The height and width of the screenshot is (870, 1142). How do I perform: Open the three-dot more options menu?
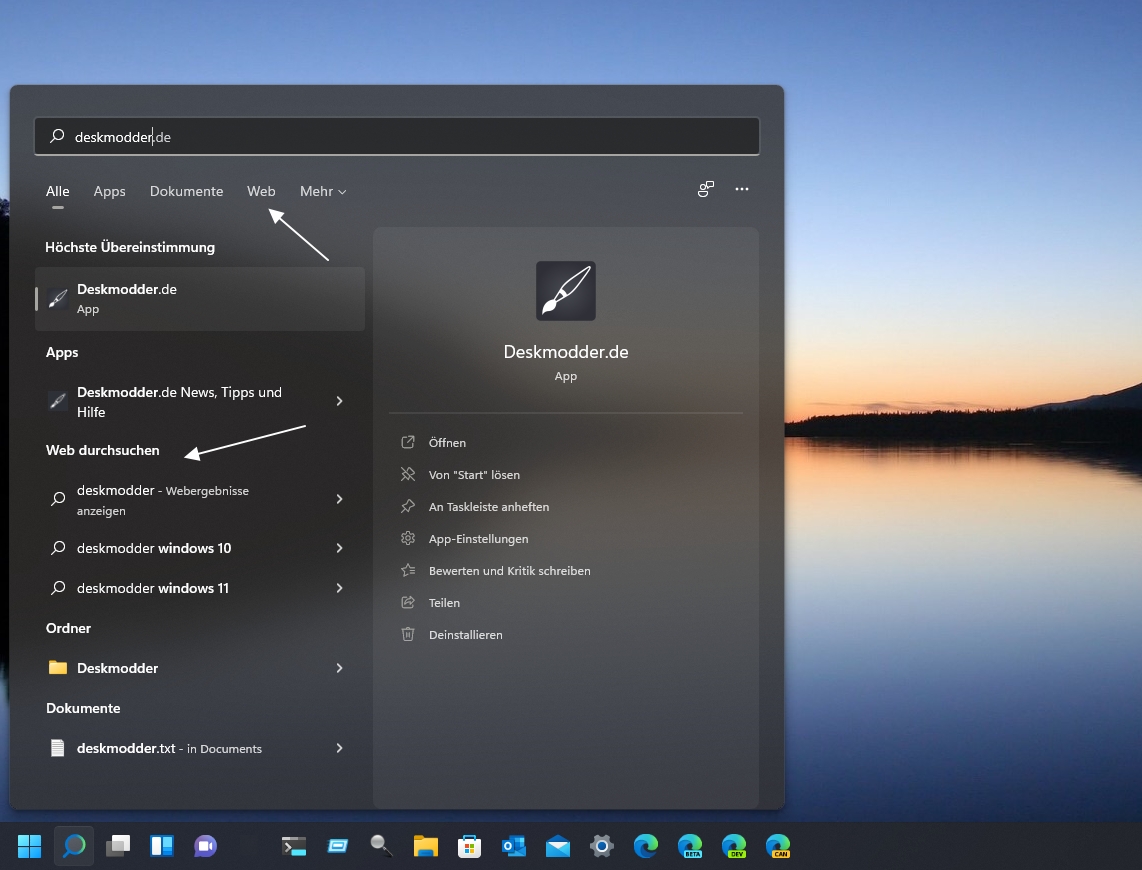pyautogui.click(x=741, y=189)
